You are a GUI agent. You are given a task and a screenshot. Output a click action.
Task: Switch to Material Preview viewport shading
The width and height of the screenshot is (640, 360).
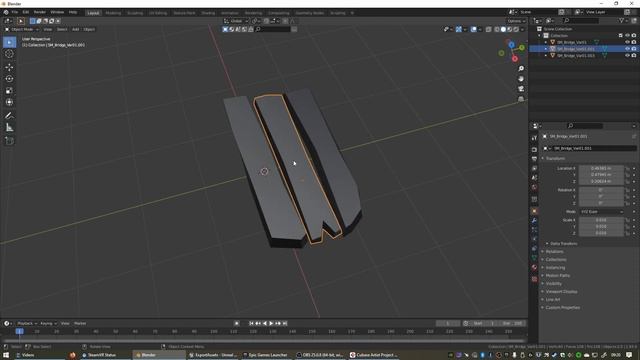click(509, 29)
